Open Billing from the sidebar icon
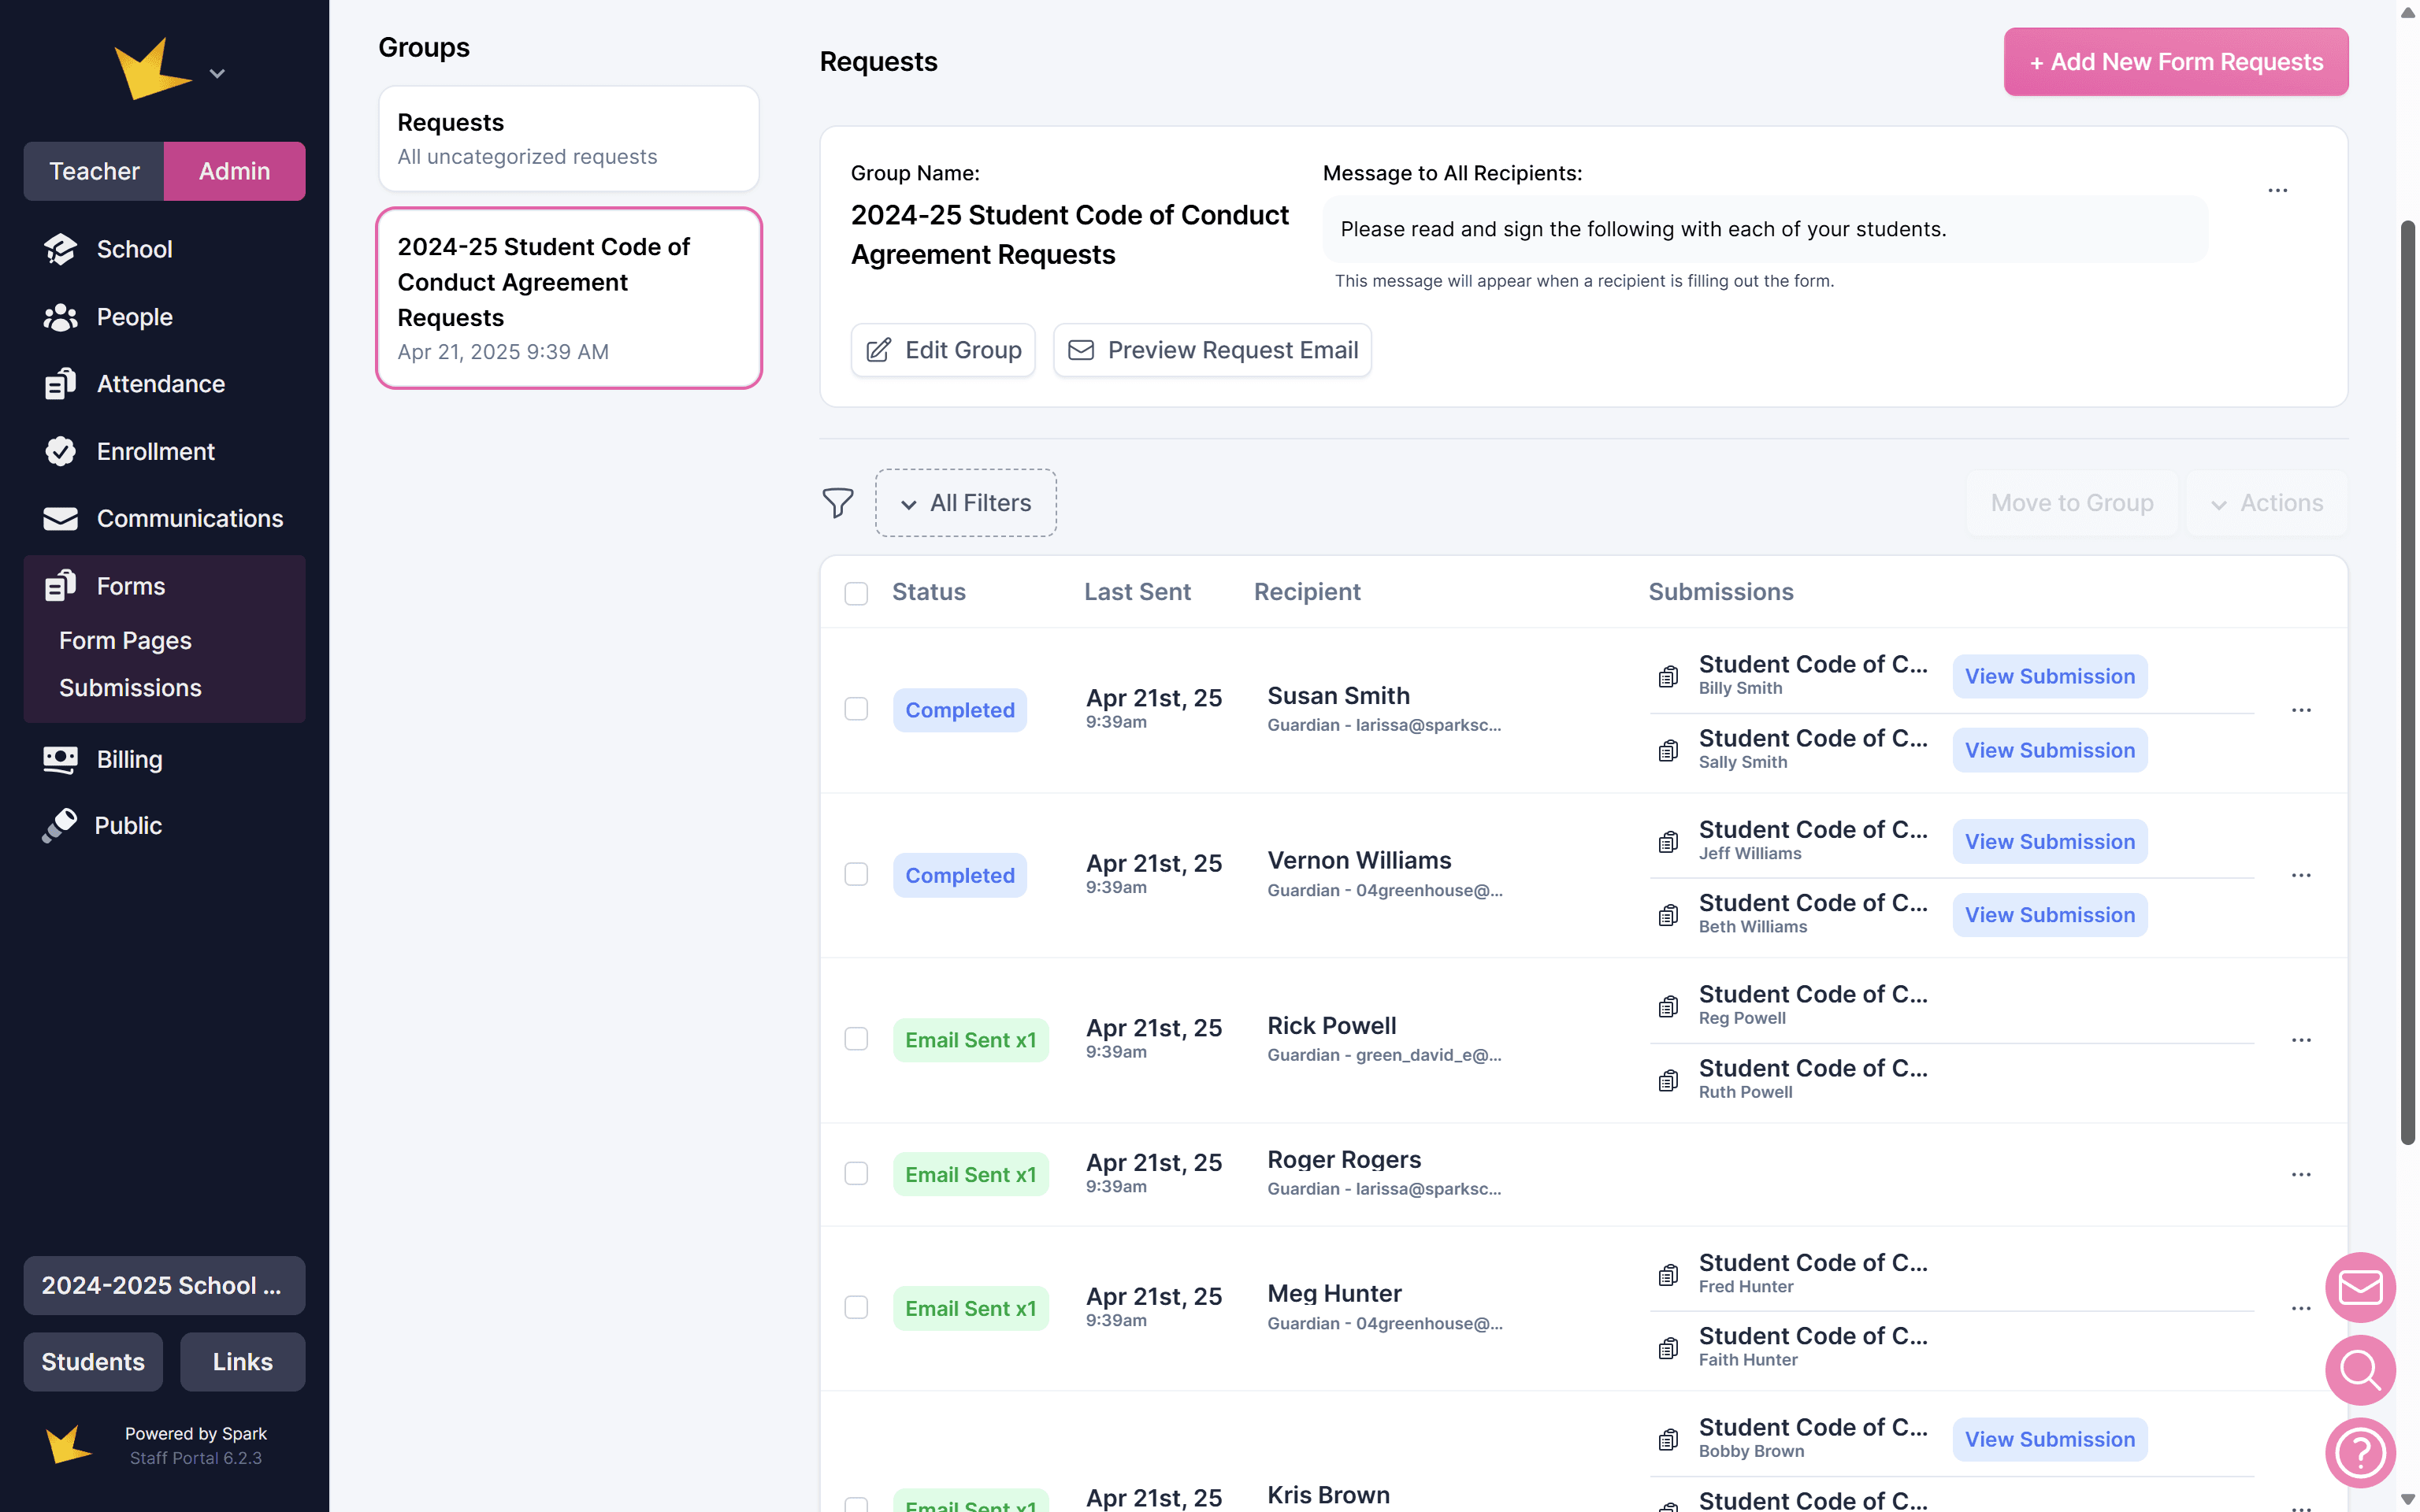 tap(60, 759)
